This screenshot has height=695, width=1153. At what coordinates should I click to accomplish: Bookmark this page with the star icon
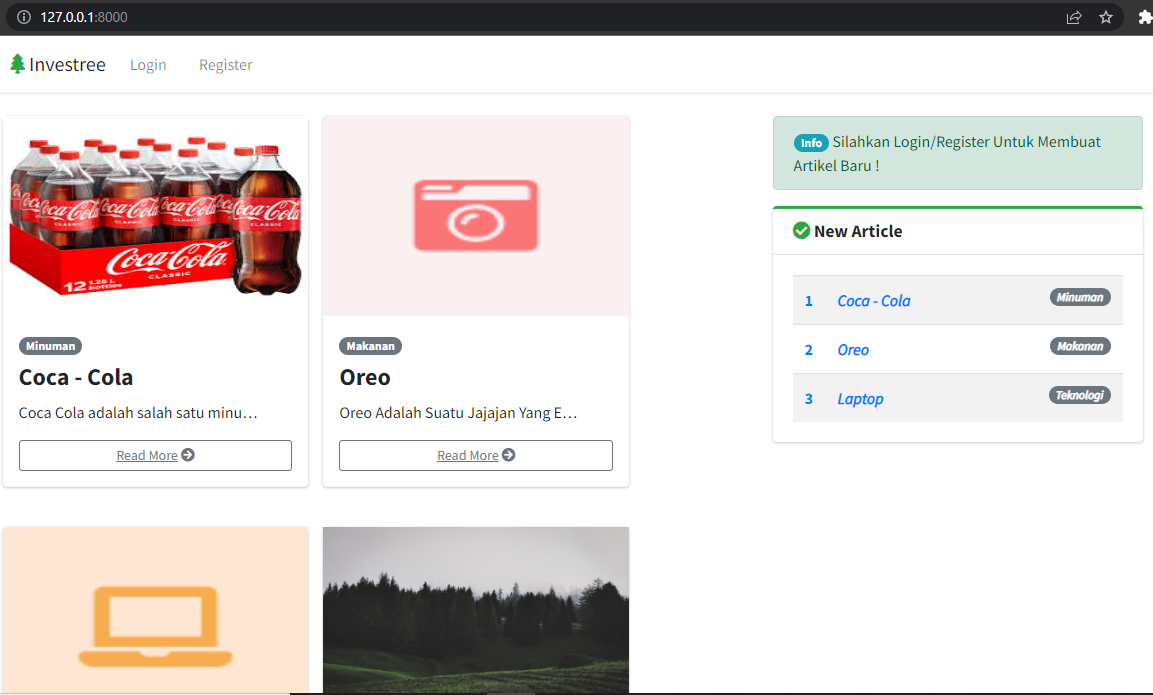coord(1105,17)
